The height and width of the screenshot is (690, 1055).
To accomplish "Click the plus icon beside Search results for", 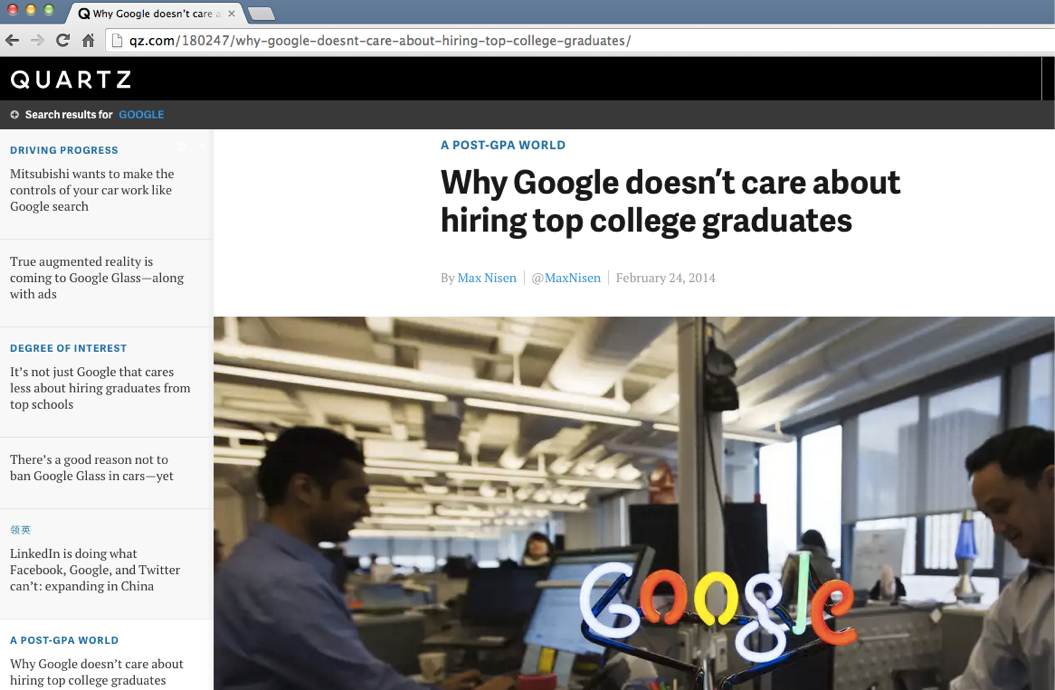I will coord(14,115).
